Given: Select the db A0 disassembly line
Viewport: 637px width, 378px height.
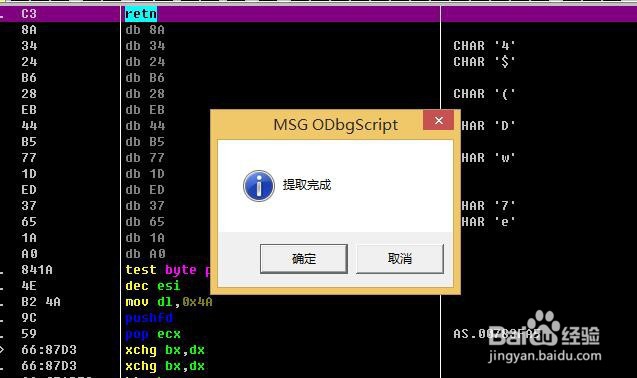Looking at the screenshot, I should pyautogui.click(x=145, y=254).
